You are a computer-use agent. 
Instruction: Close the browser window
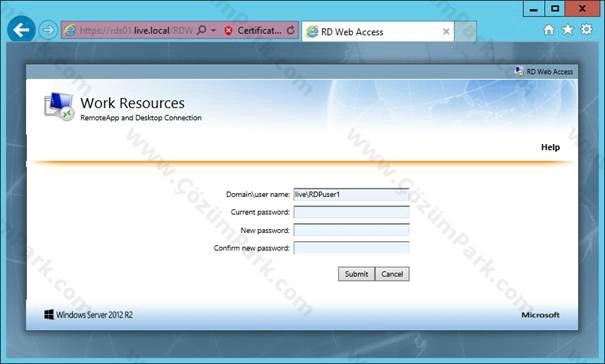(583, 8)
